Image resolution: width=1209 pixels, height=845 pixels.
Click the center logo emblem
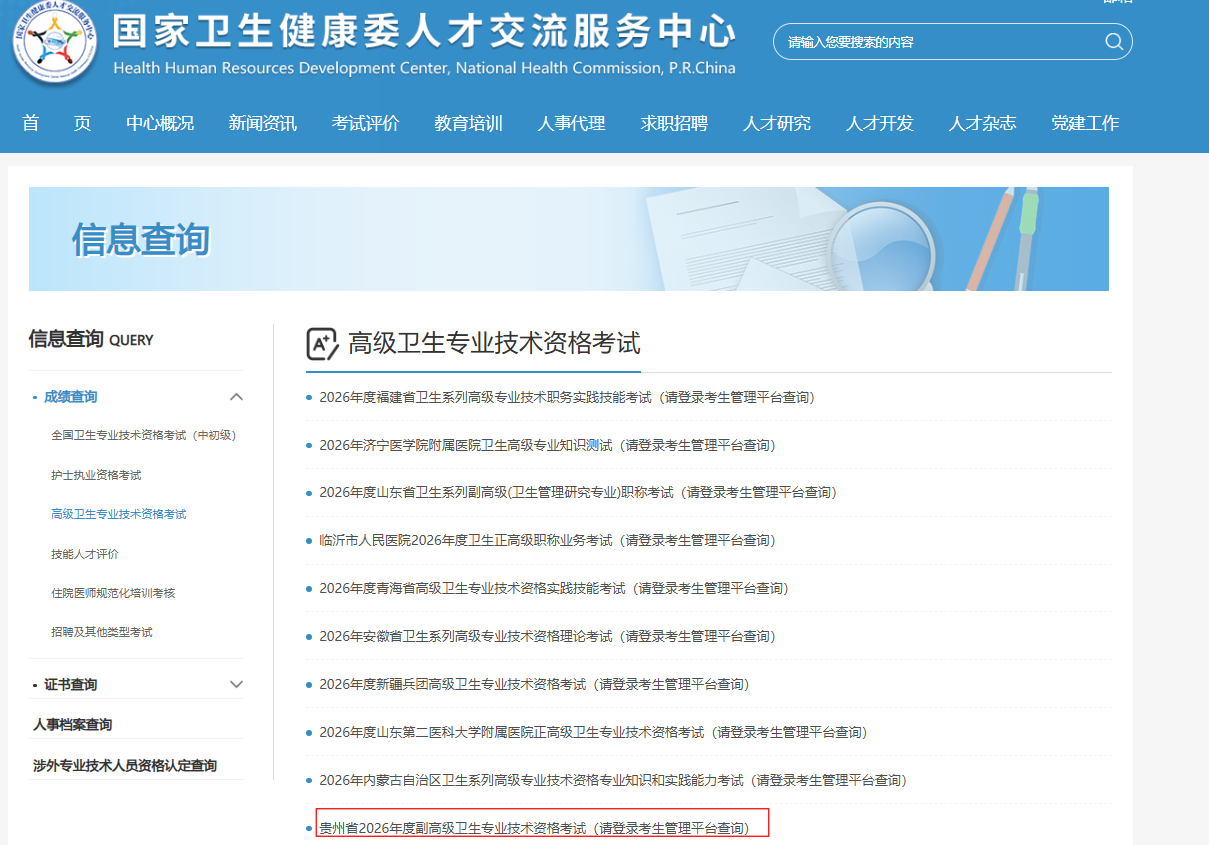click(55, 42)
